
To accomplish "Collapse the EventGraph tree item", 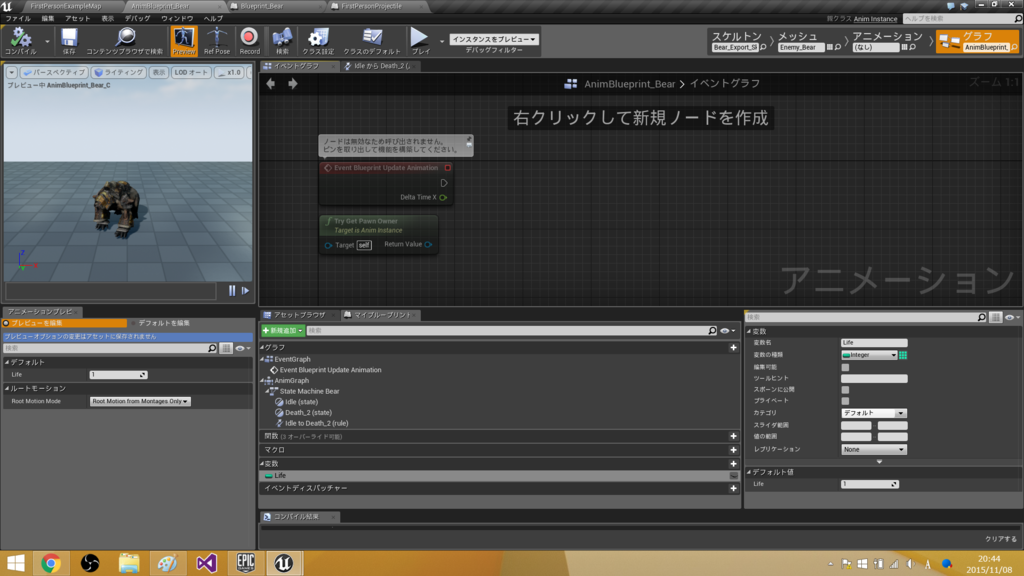I will (x=263, y=359).
